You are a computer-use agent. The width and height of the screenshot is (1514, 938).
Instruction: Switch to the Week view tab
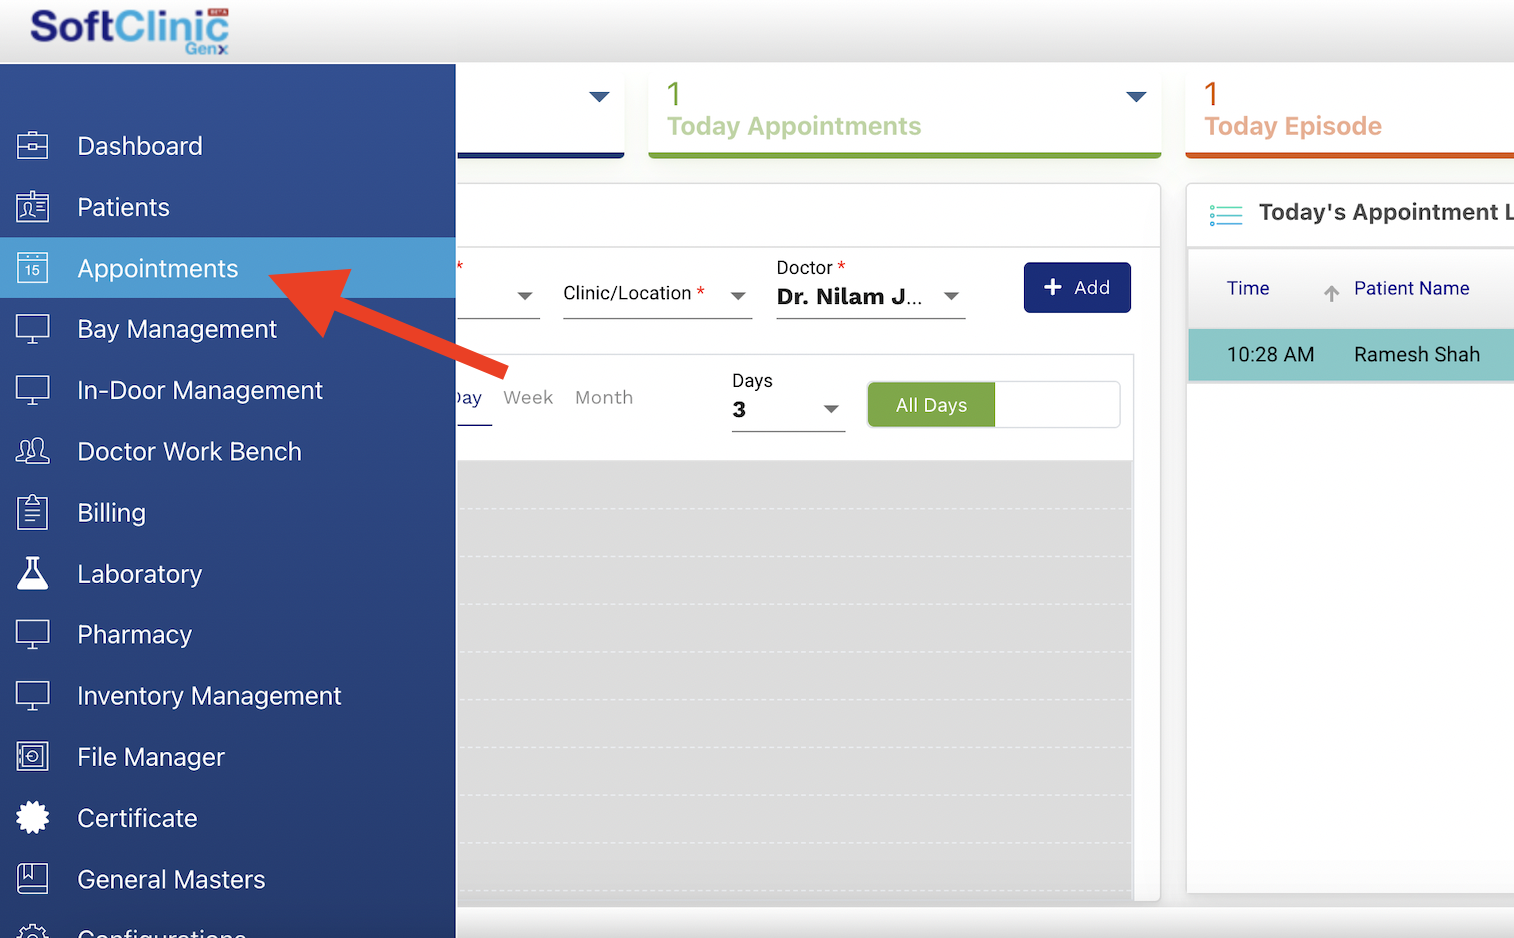(x=528, y=398)
